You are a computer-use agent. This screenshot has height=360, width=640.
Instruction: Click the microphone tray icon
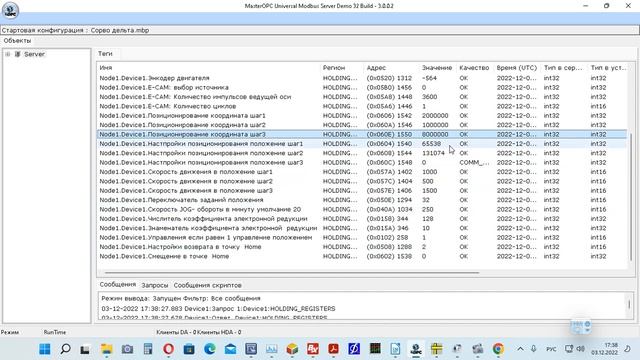click(533, 349)
